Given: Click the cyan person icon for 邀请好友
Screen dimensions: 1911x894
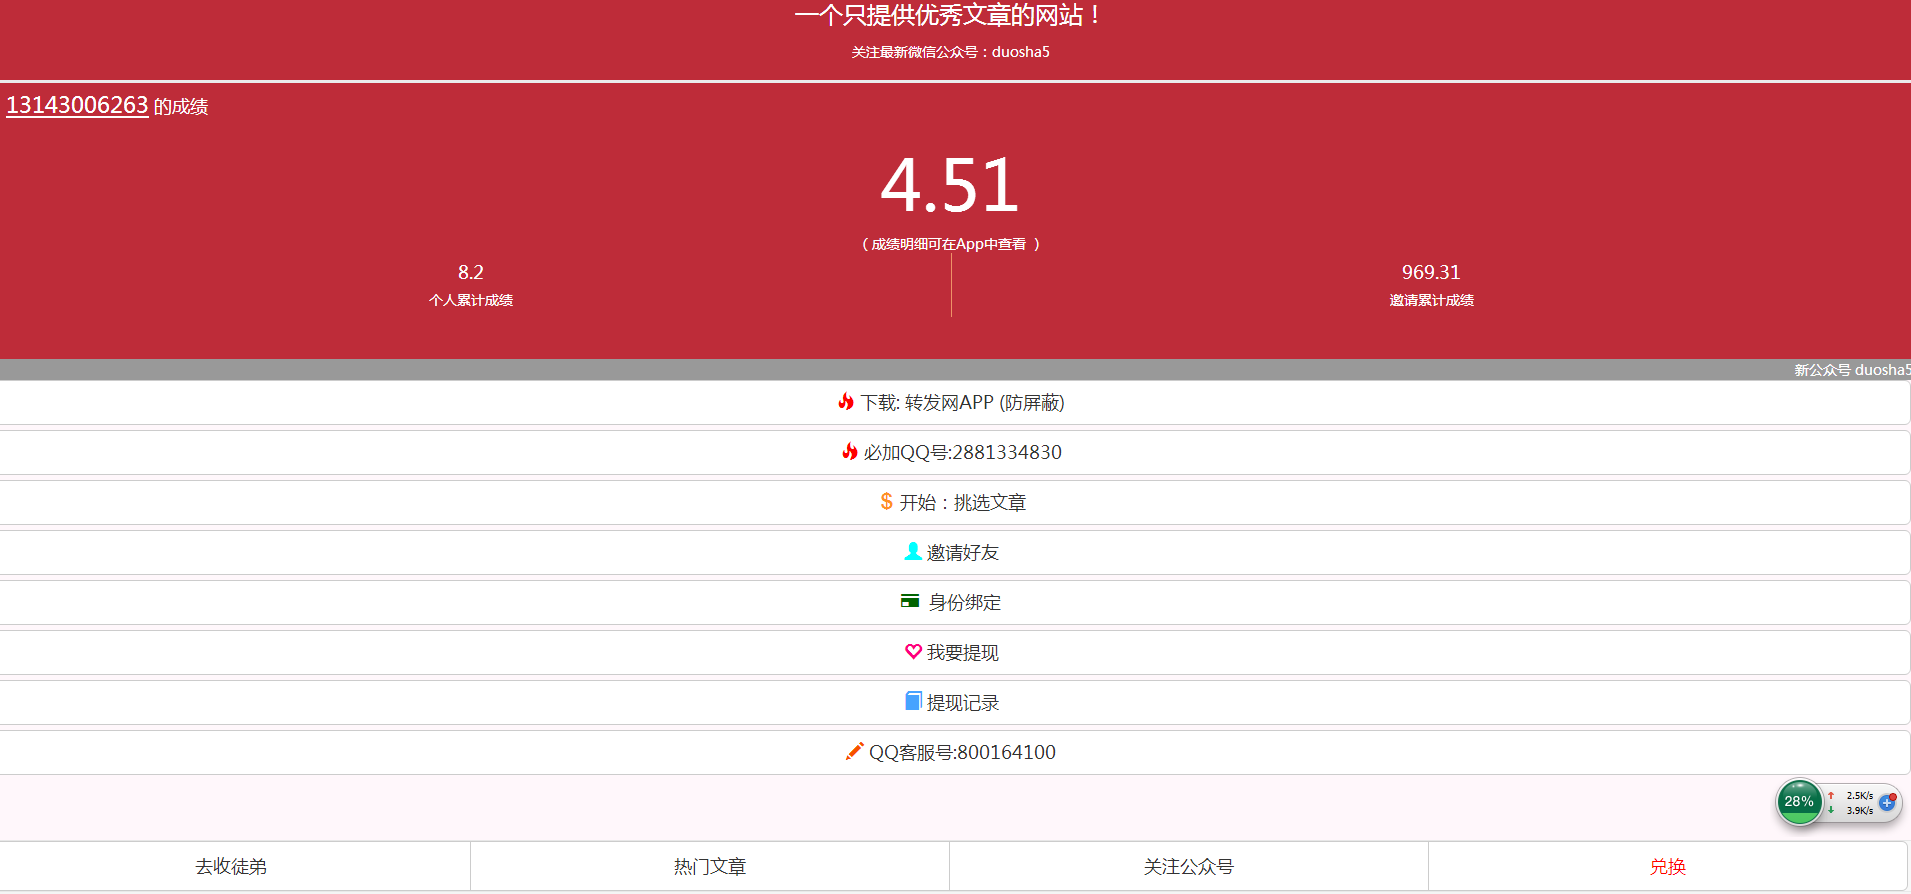Looking at the screenshot, I should [912, 551].
